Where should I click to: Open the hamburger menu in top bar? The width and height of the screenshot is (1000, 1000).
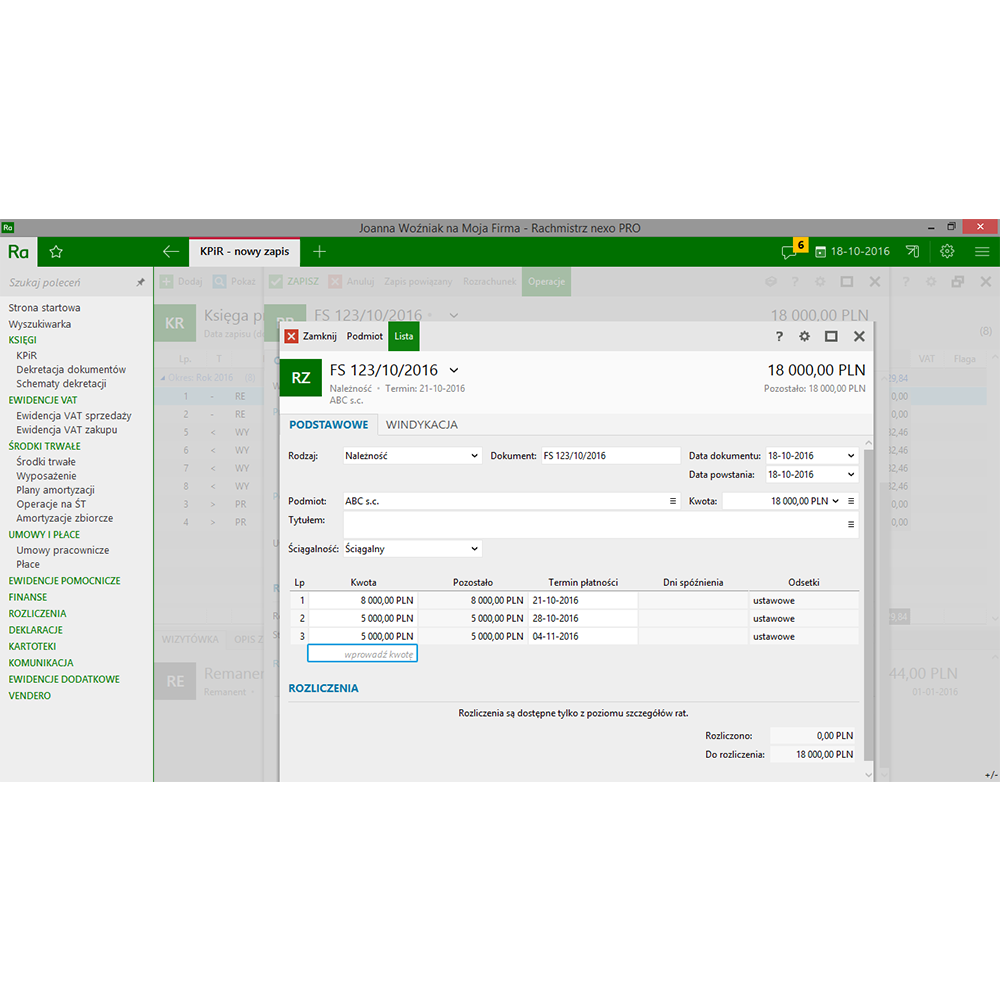click(x=982, y=252)
